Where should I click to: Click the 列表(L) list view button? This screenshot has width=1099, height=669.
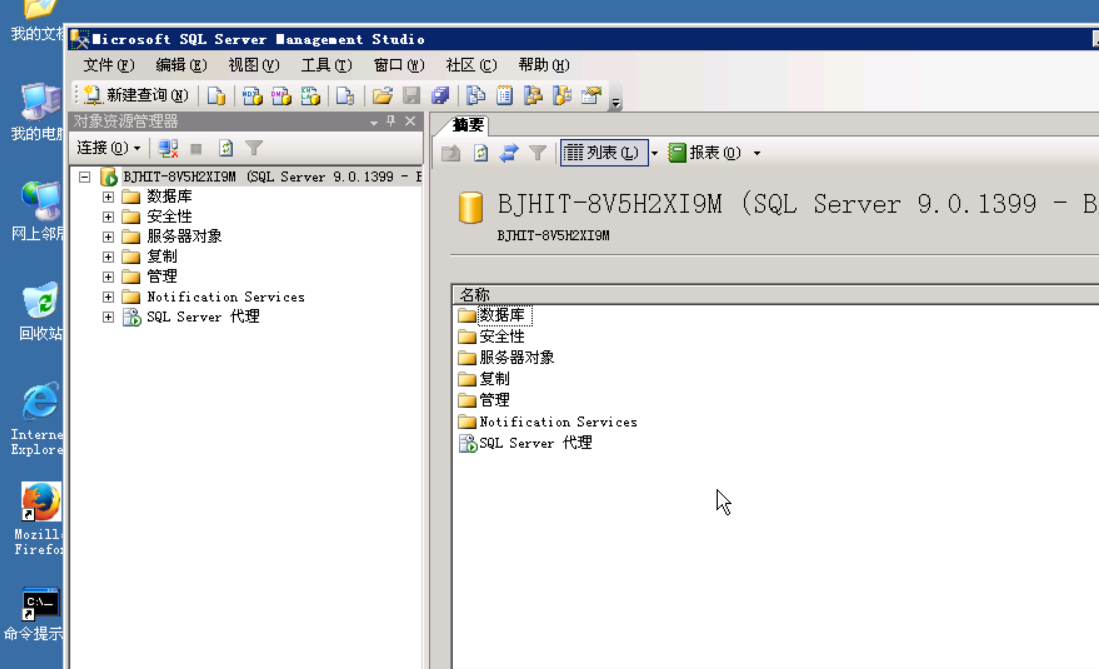[603, 153]
